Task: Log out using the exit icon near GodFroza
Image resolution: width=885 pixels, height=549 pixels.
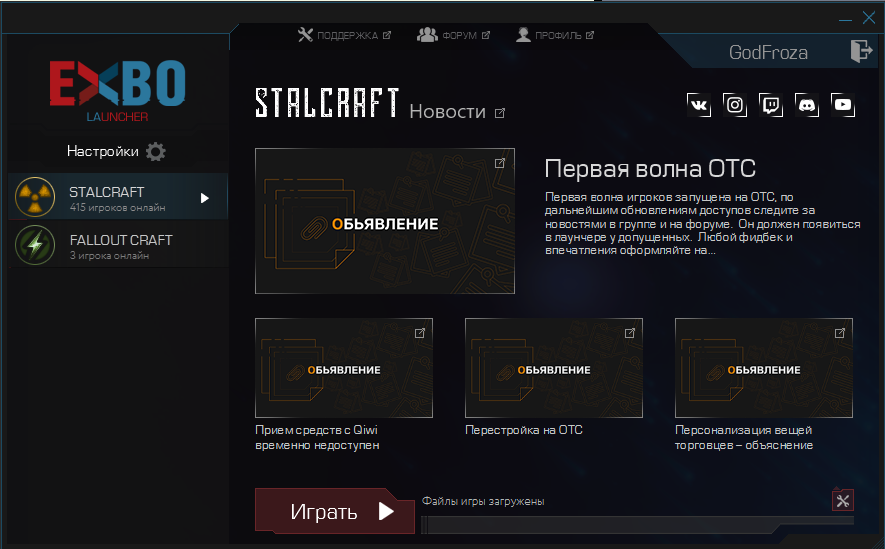Action: 861,51
